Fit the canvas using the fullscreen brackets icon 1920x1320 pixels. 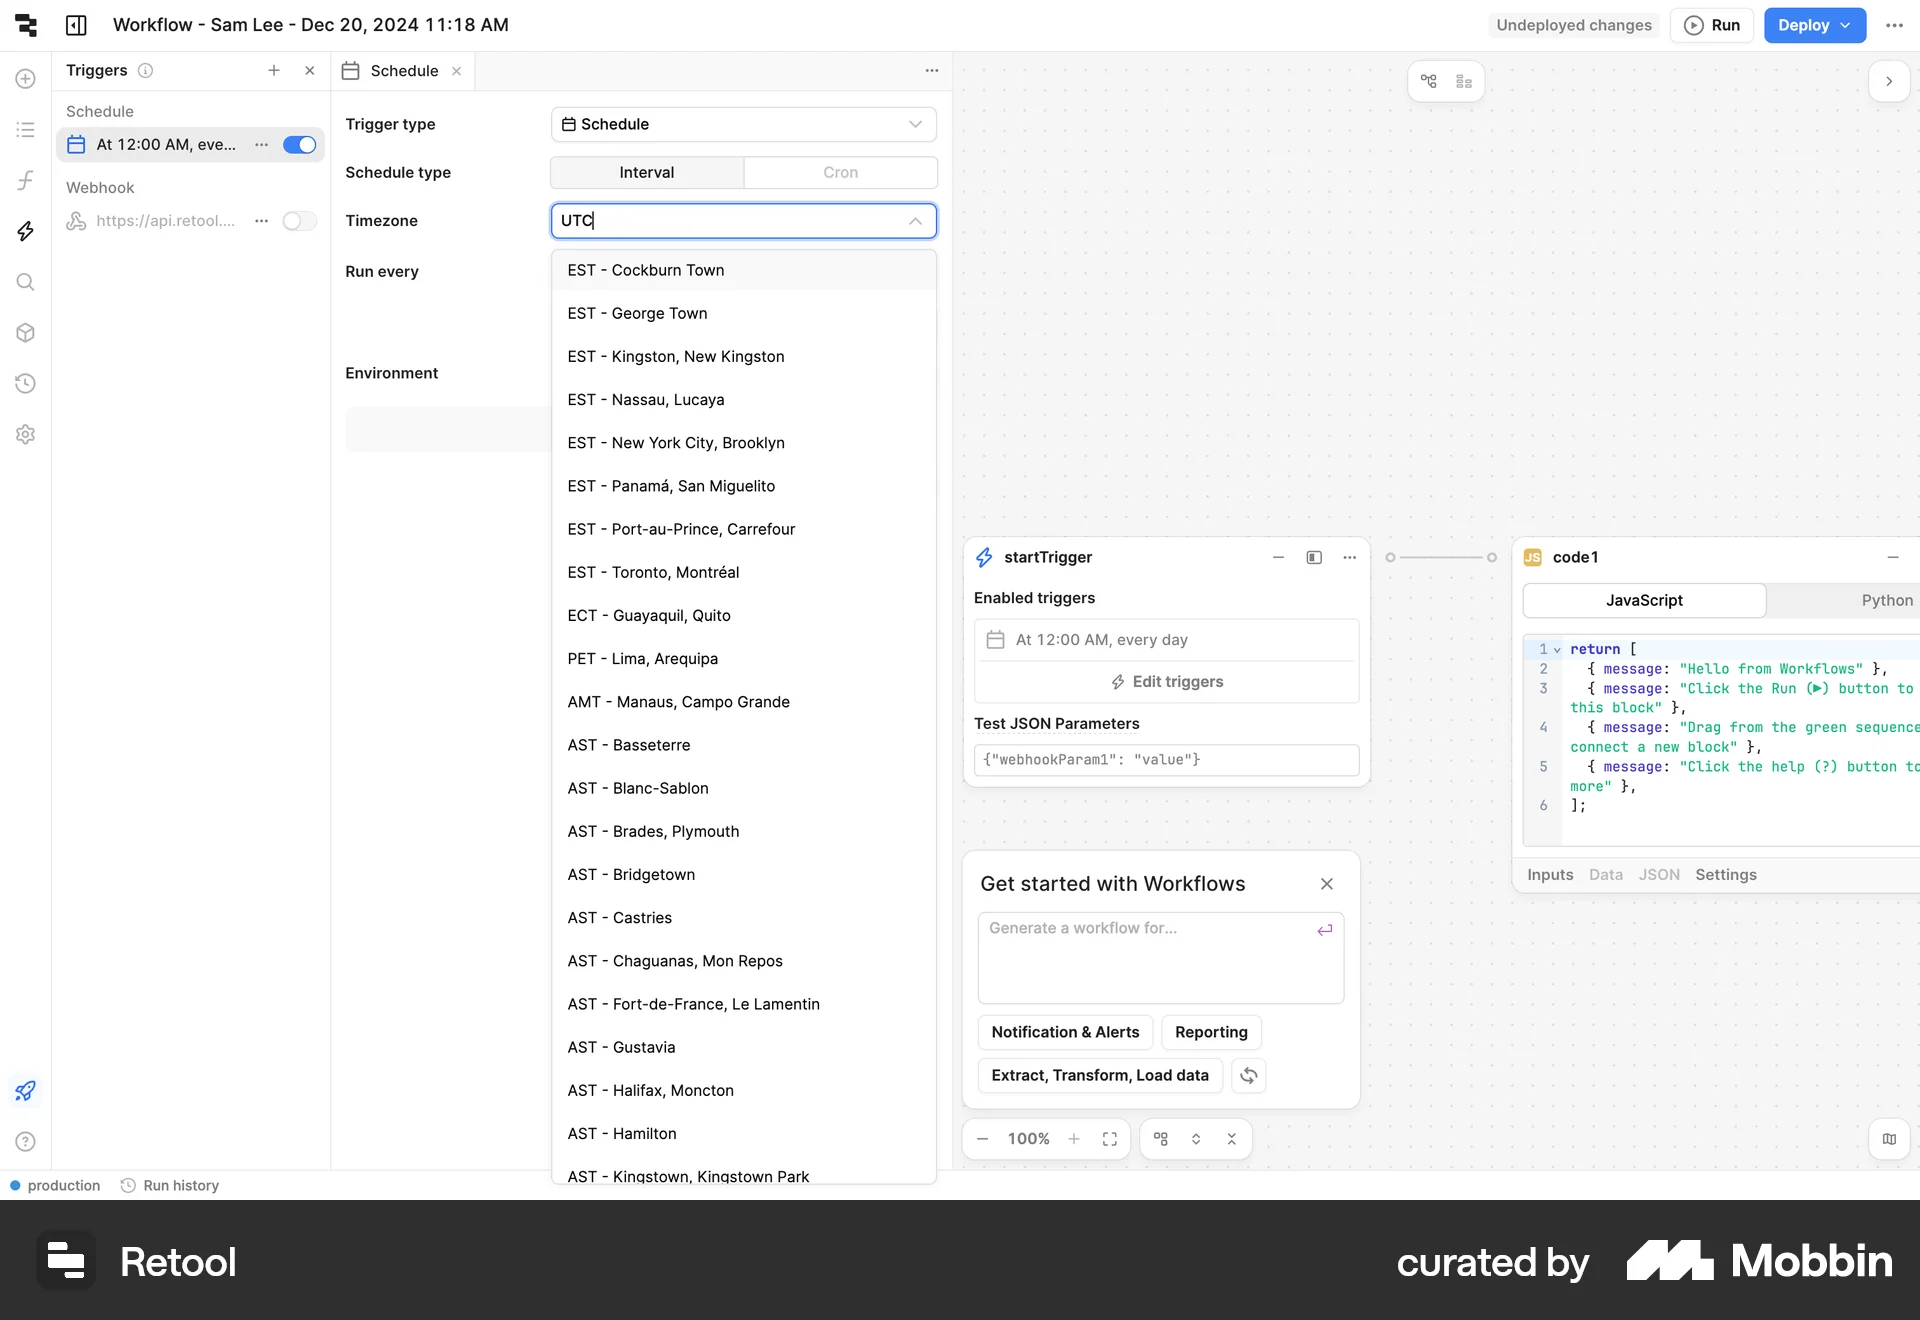[x=1110, y=1138]
